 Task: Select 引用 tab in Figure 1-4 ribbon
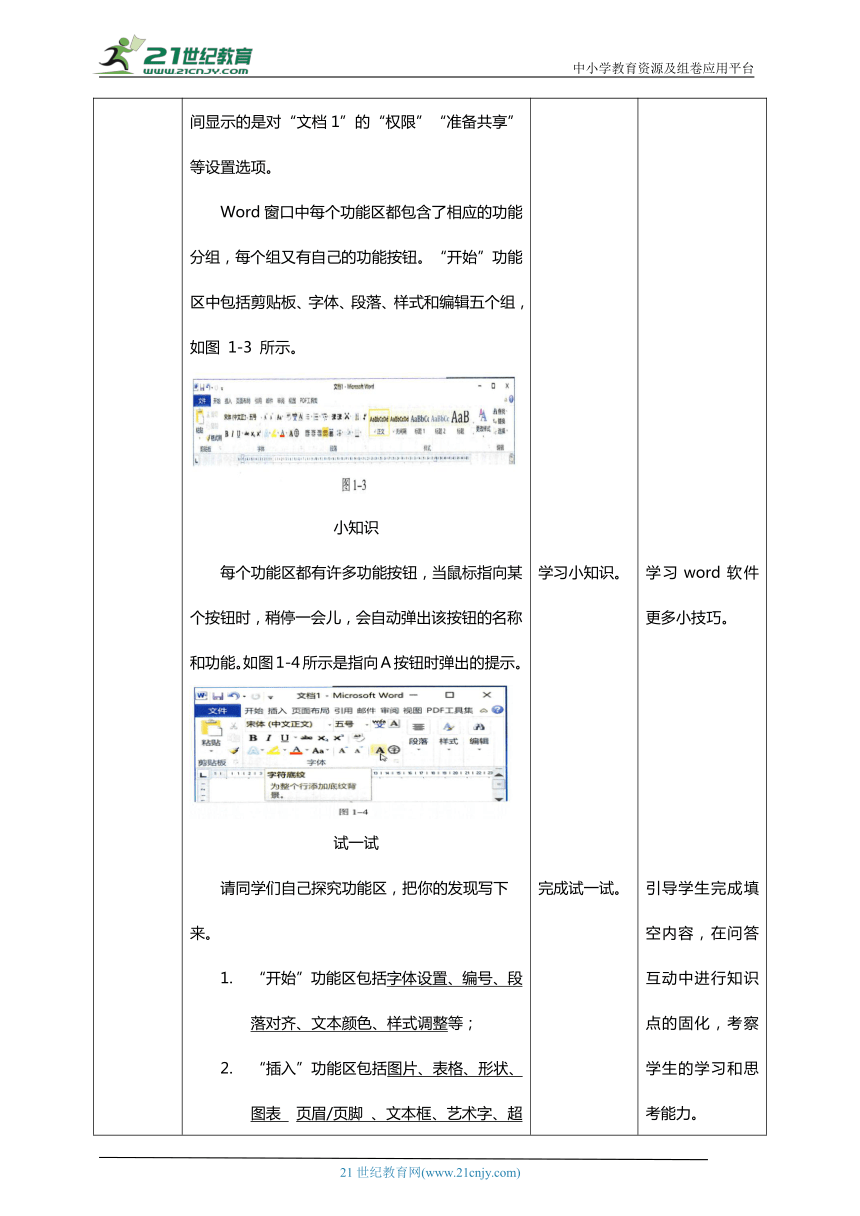click(343, 710)
